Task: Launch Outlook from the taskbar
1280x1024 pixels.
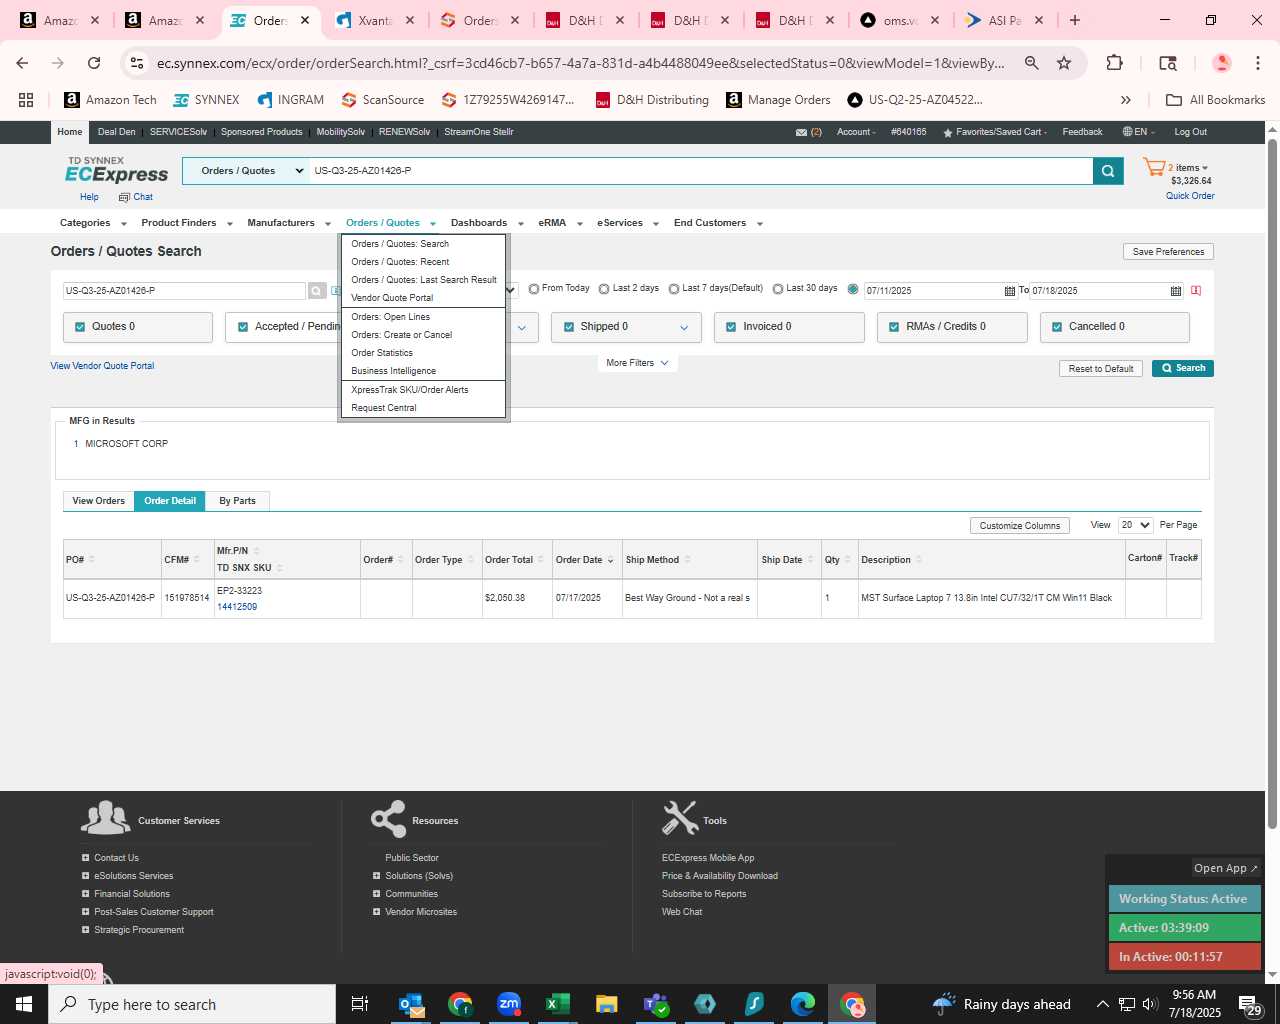Action: pyautogui.click(x=411, y=1004)
